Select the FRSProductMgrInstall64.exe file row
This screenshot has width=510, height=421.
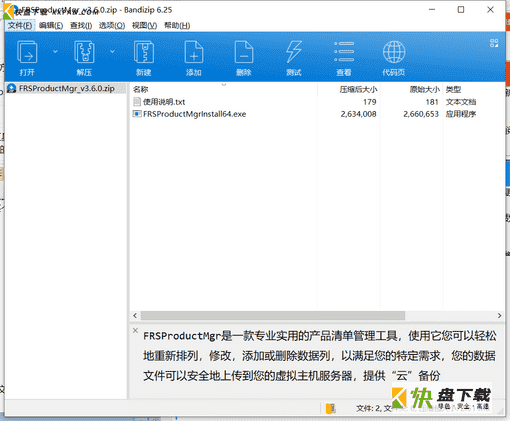click(317, 114)
